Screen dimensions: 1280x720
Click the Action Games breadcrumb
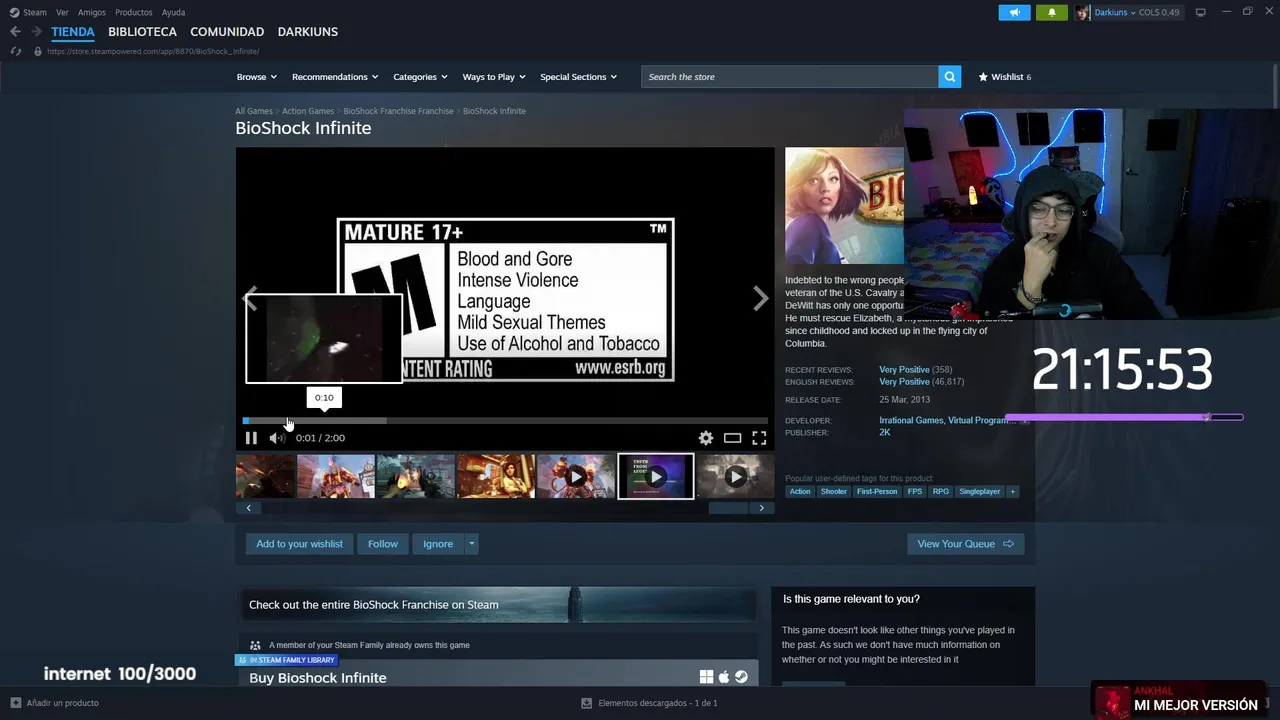(308, 111)
